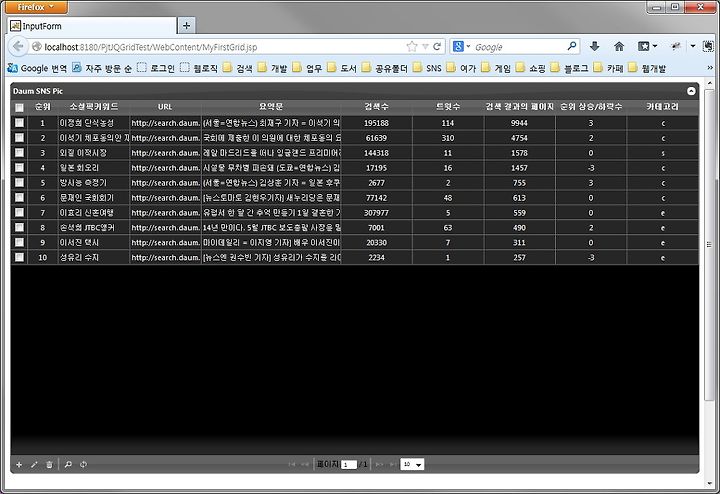Go to last page pager icon
The width and height of the screenshot is (720, 494).
click(392, 465)
